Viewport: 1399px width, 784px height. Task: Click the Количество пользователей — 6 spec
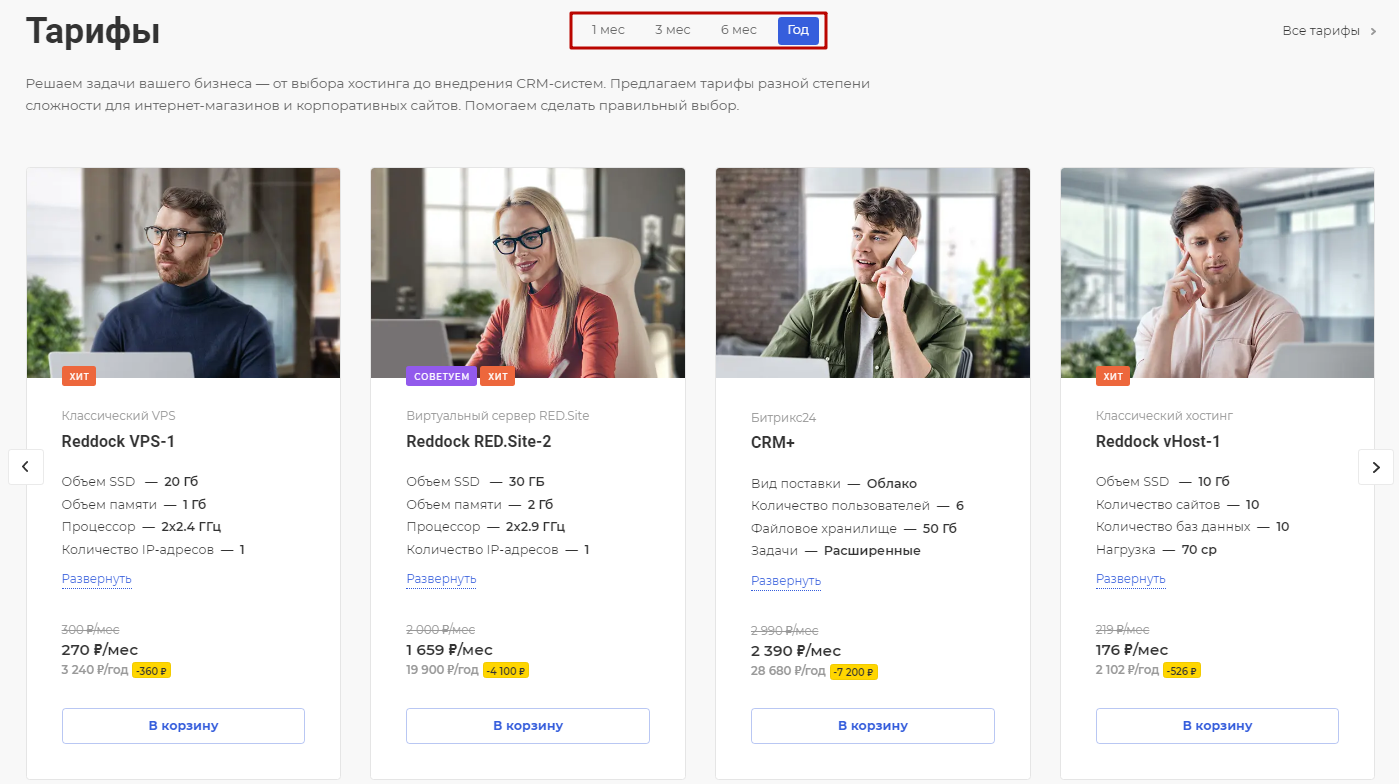pos(857,506)
